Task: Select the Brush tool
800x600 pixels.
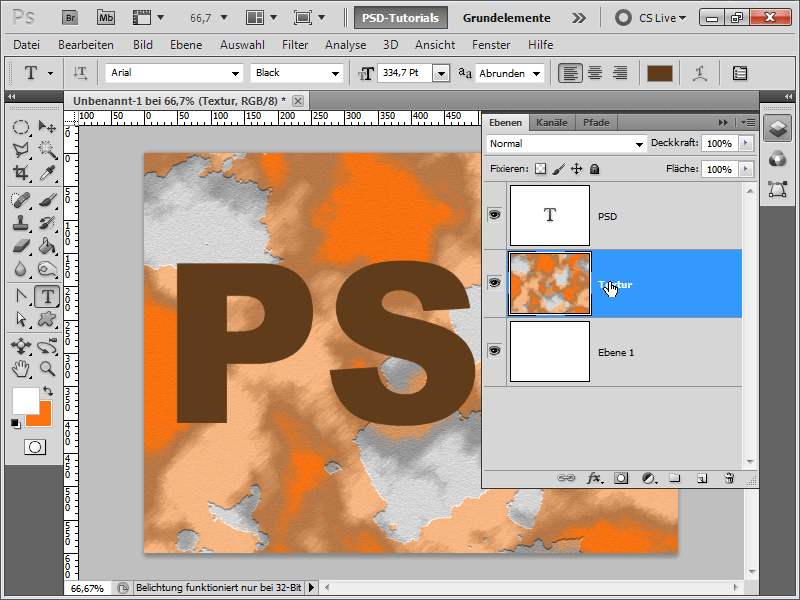Action: [x=47, y=199]
